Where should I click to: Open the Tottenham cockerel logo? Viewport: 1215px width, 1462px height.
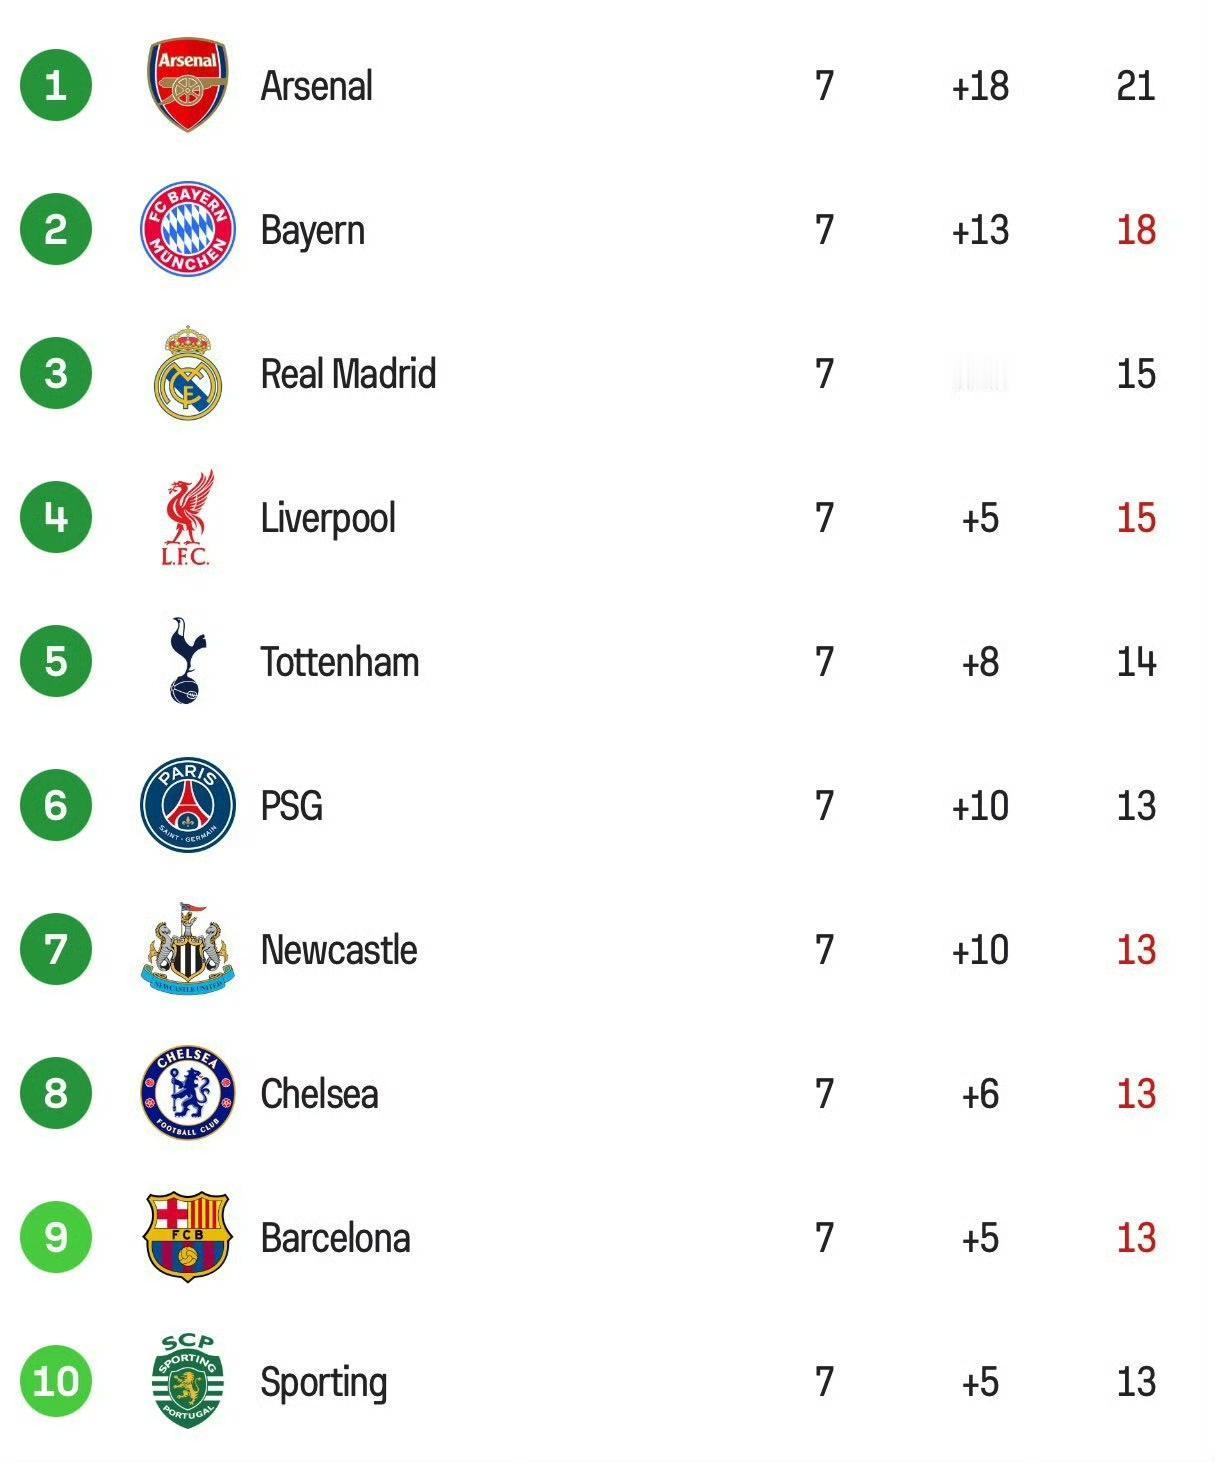pos(186,661)
